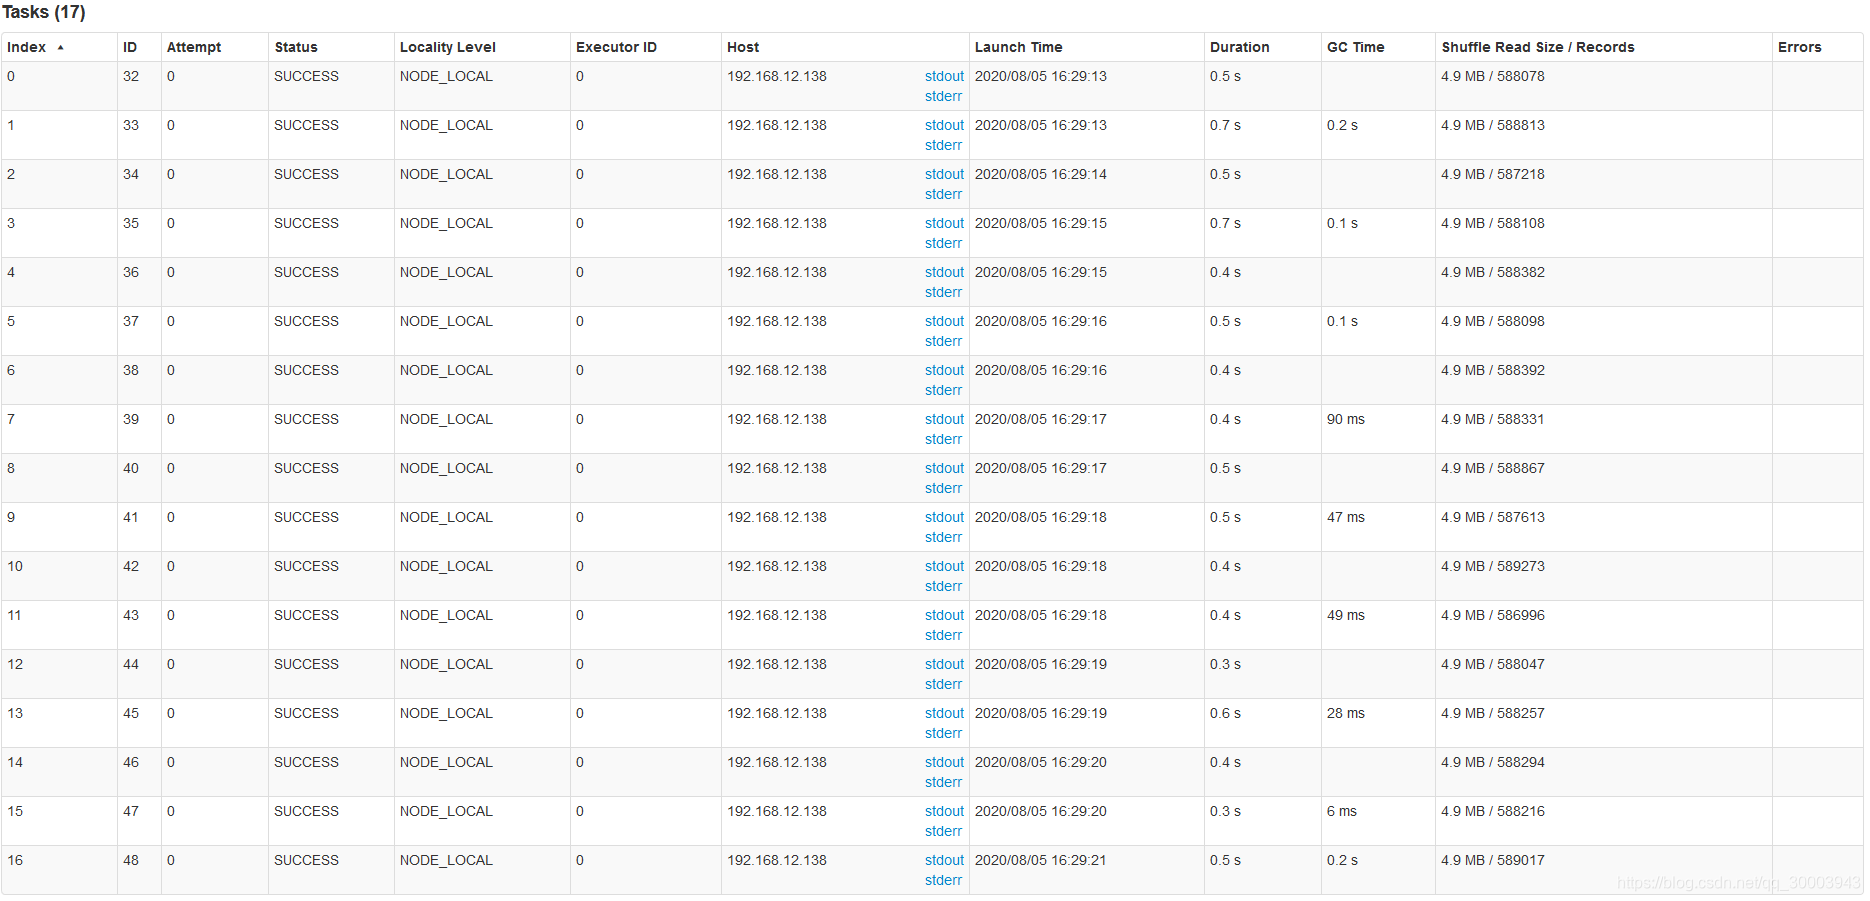Screen dimensions: 1870x901
Task: Select GC time value '47 ms'
Action: [1346, 517]
